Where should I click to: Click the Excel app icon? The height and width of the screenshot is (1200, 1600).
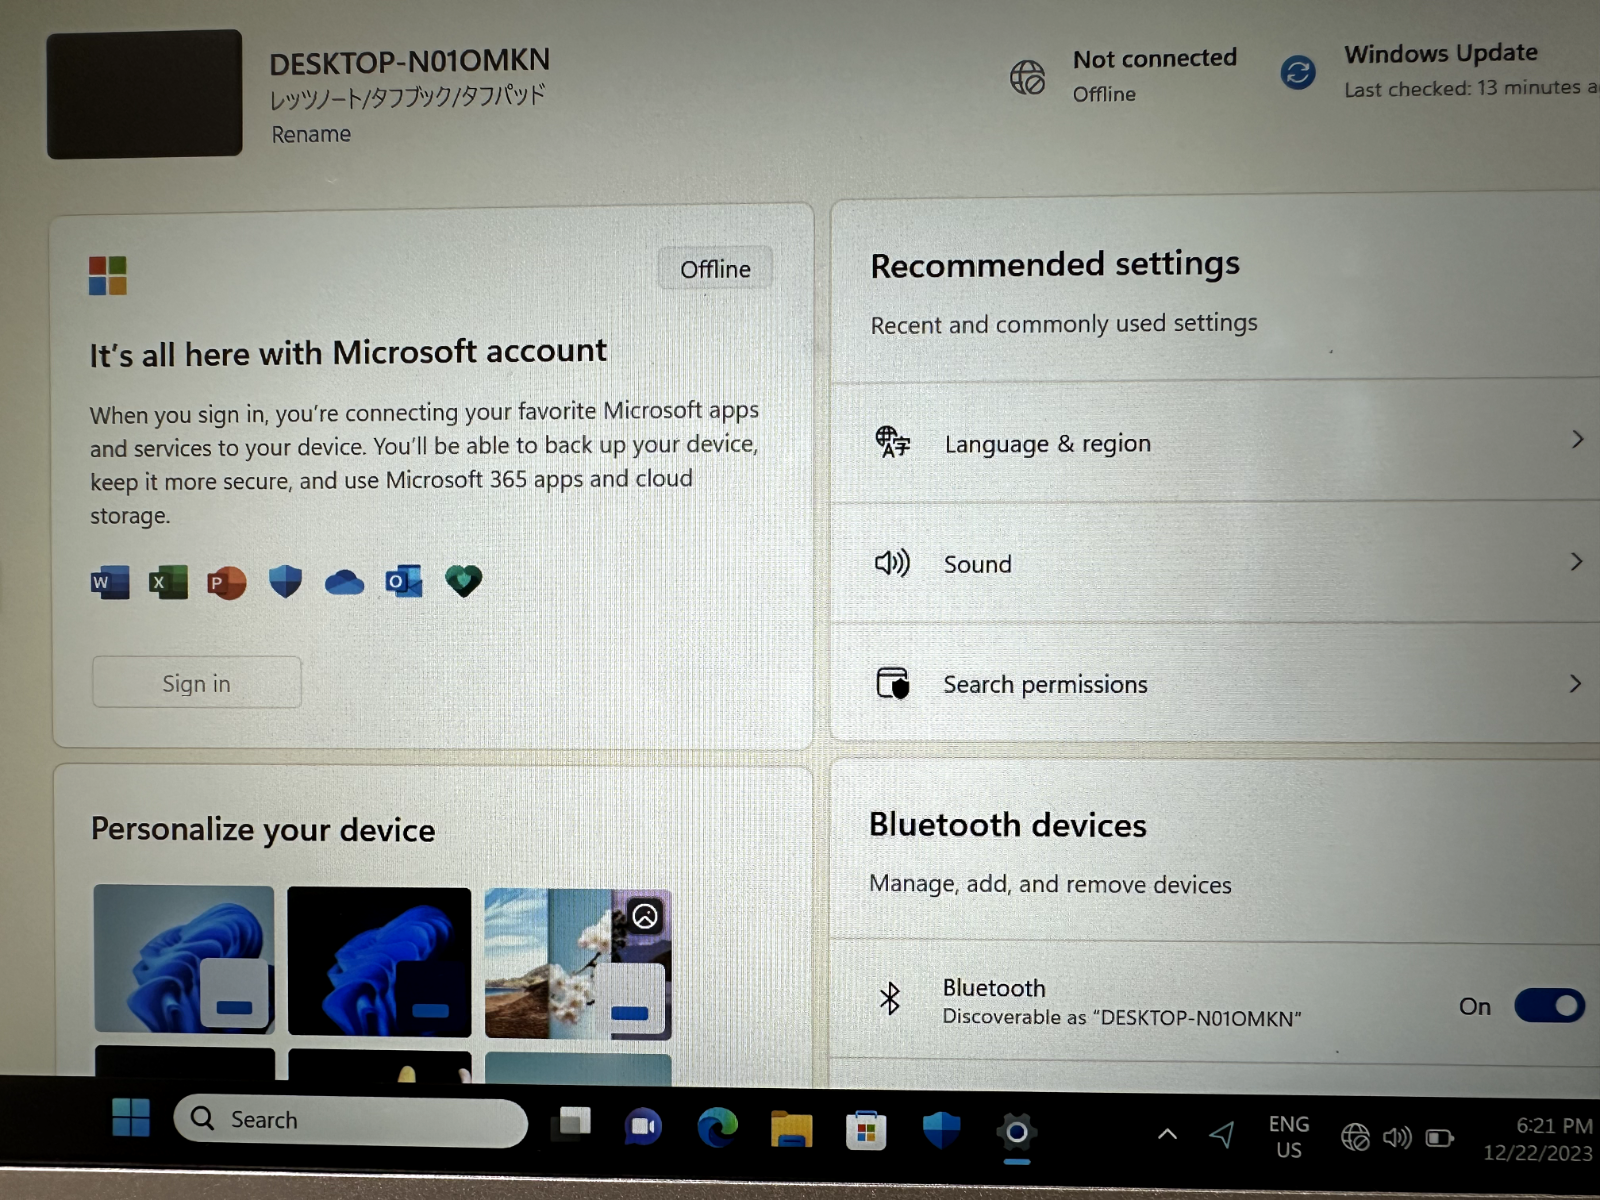(x=168, y=582)
